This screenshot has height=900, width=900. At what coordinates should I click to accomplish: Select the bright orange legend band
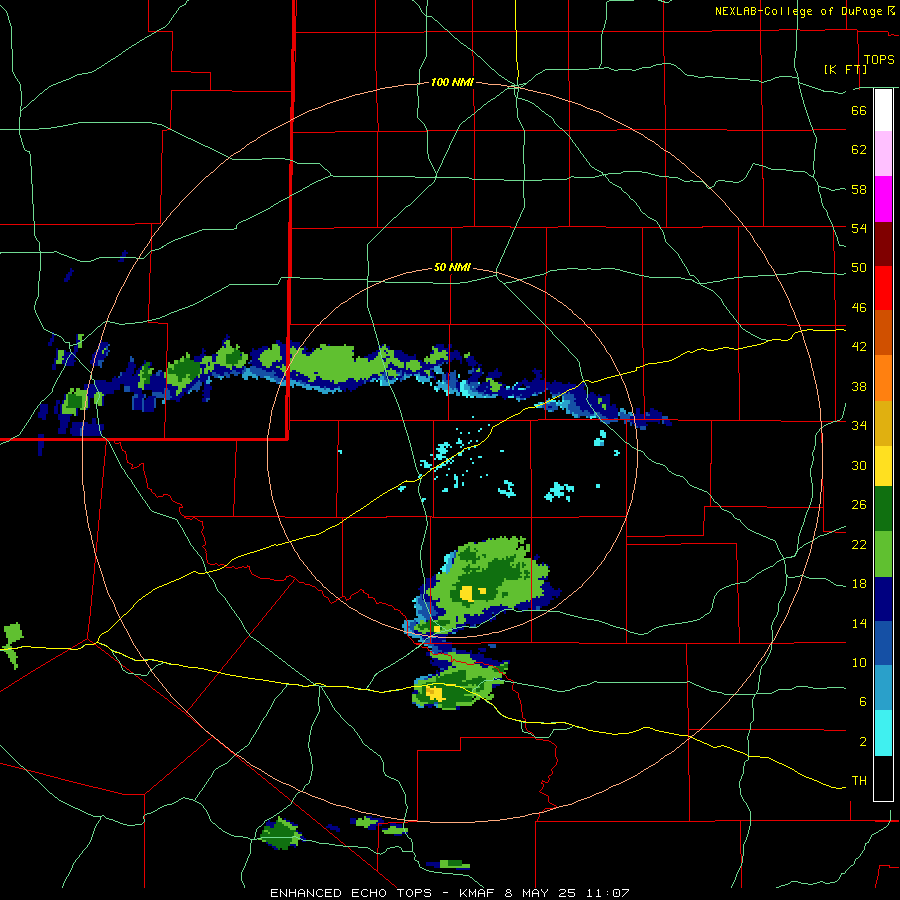[883, 378]
